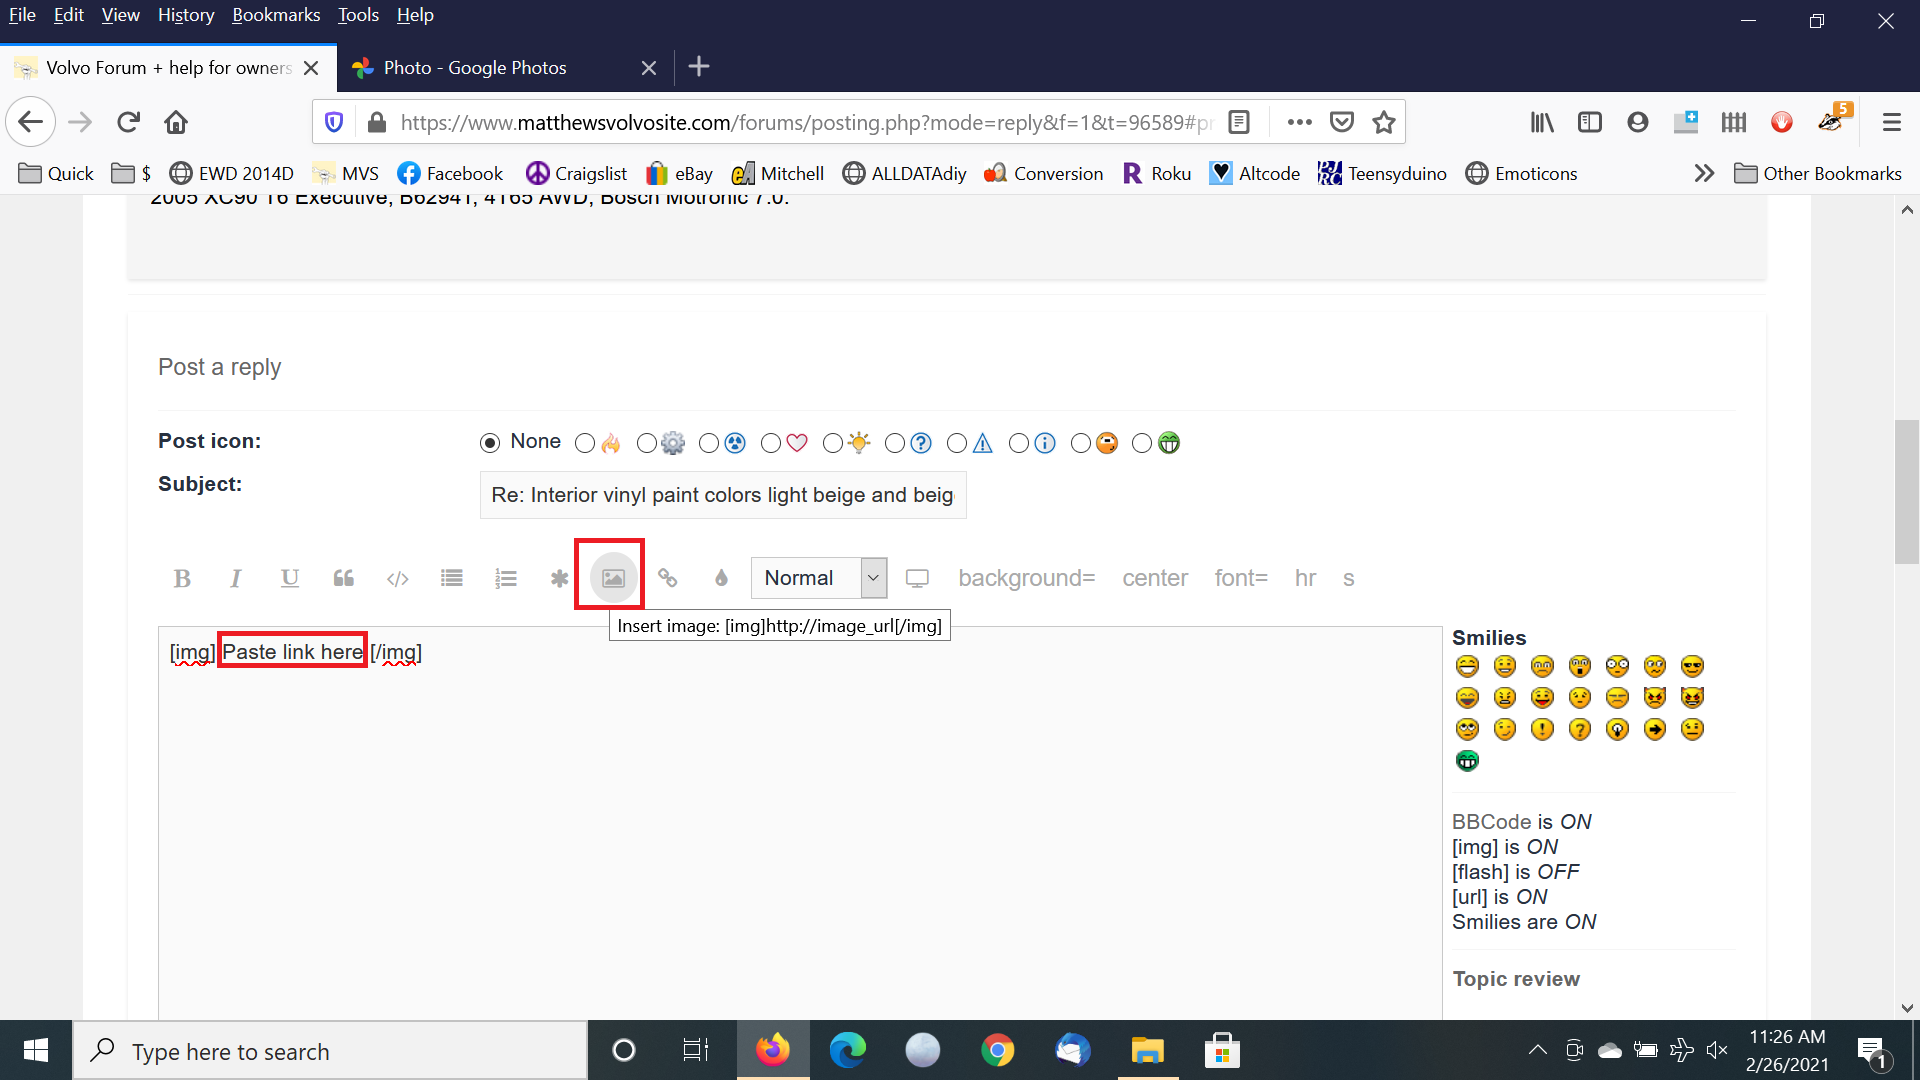Click the center BBCode button
1920x1080 pixels.
(1155, 578)
